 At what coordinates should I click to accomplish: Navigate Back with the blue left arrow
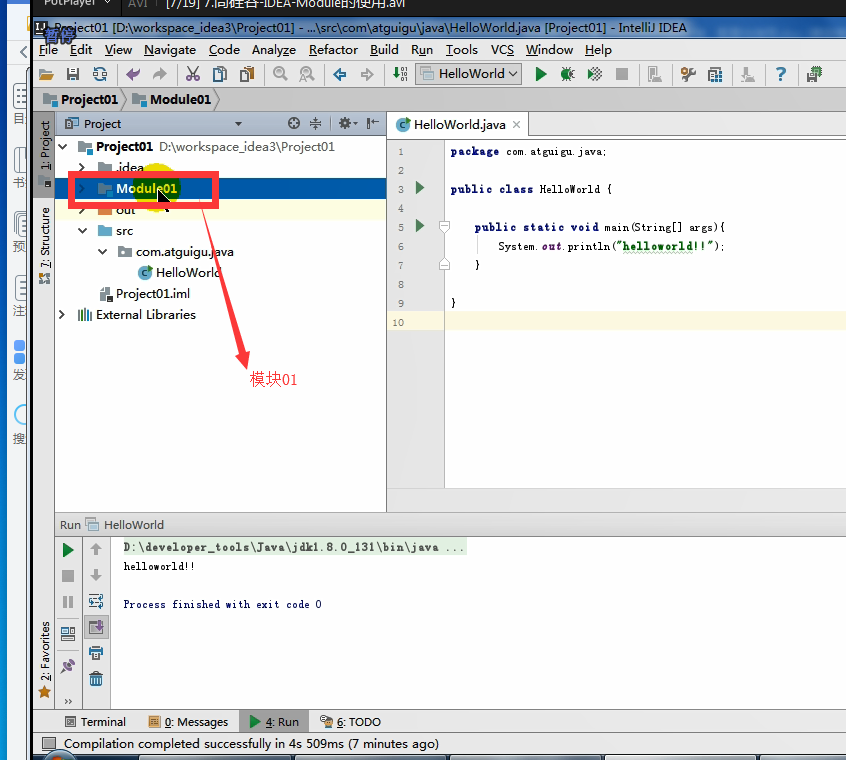click(339, 74)
